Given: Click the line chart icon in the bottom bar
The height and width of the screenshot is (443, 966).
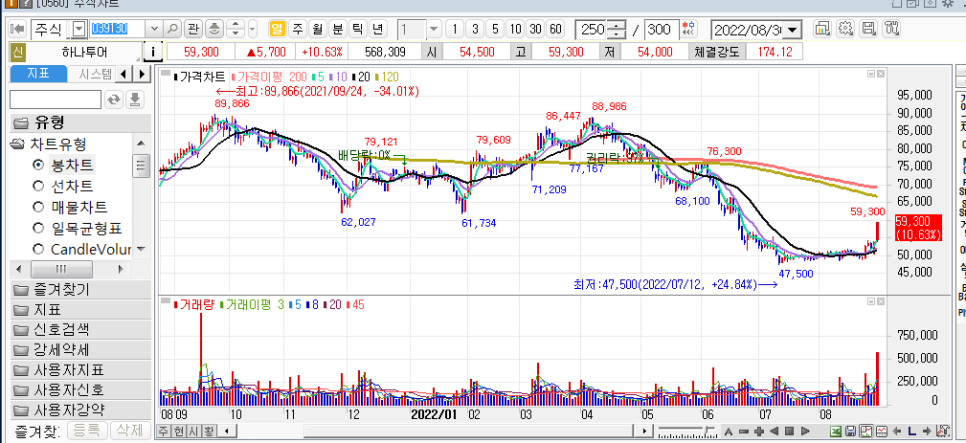Looking at the screenshot, I should point(881,431).
